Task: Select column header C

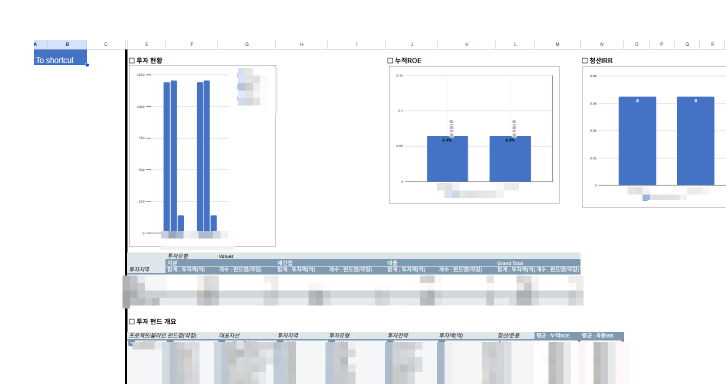Action: tap(106, 44)
